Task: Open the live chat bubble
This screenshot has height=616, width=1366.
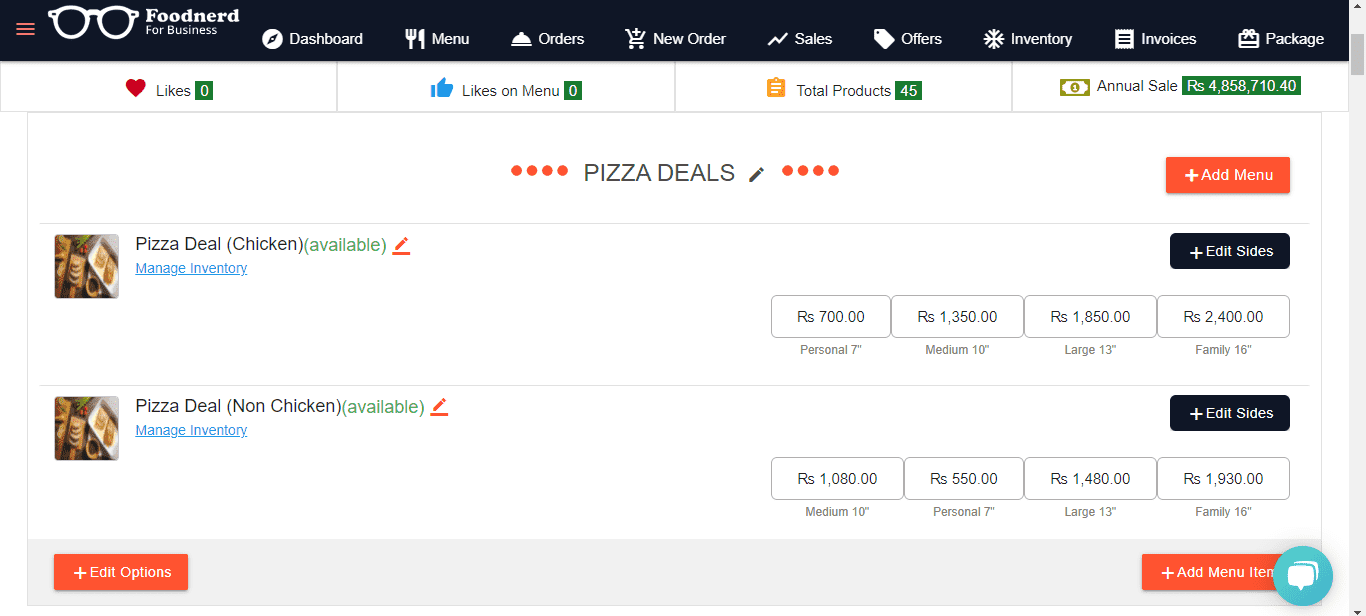Action: [x=1302, y=576]
